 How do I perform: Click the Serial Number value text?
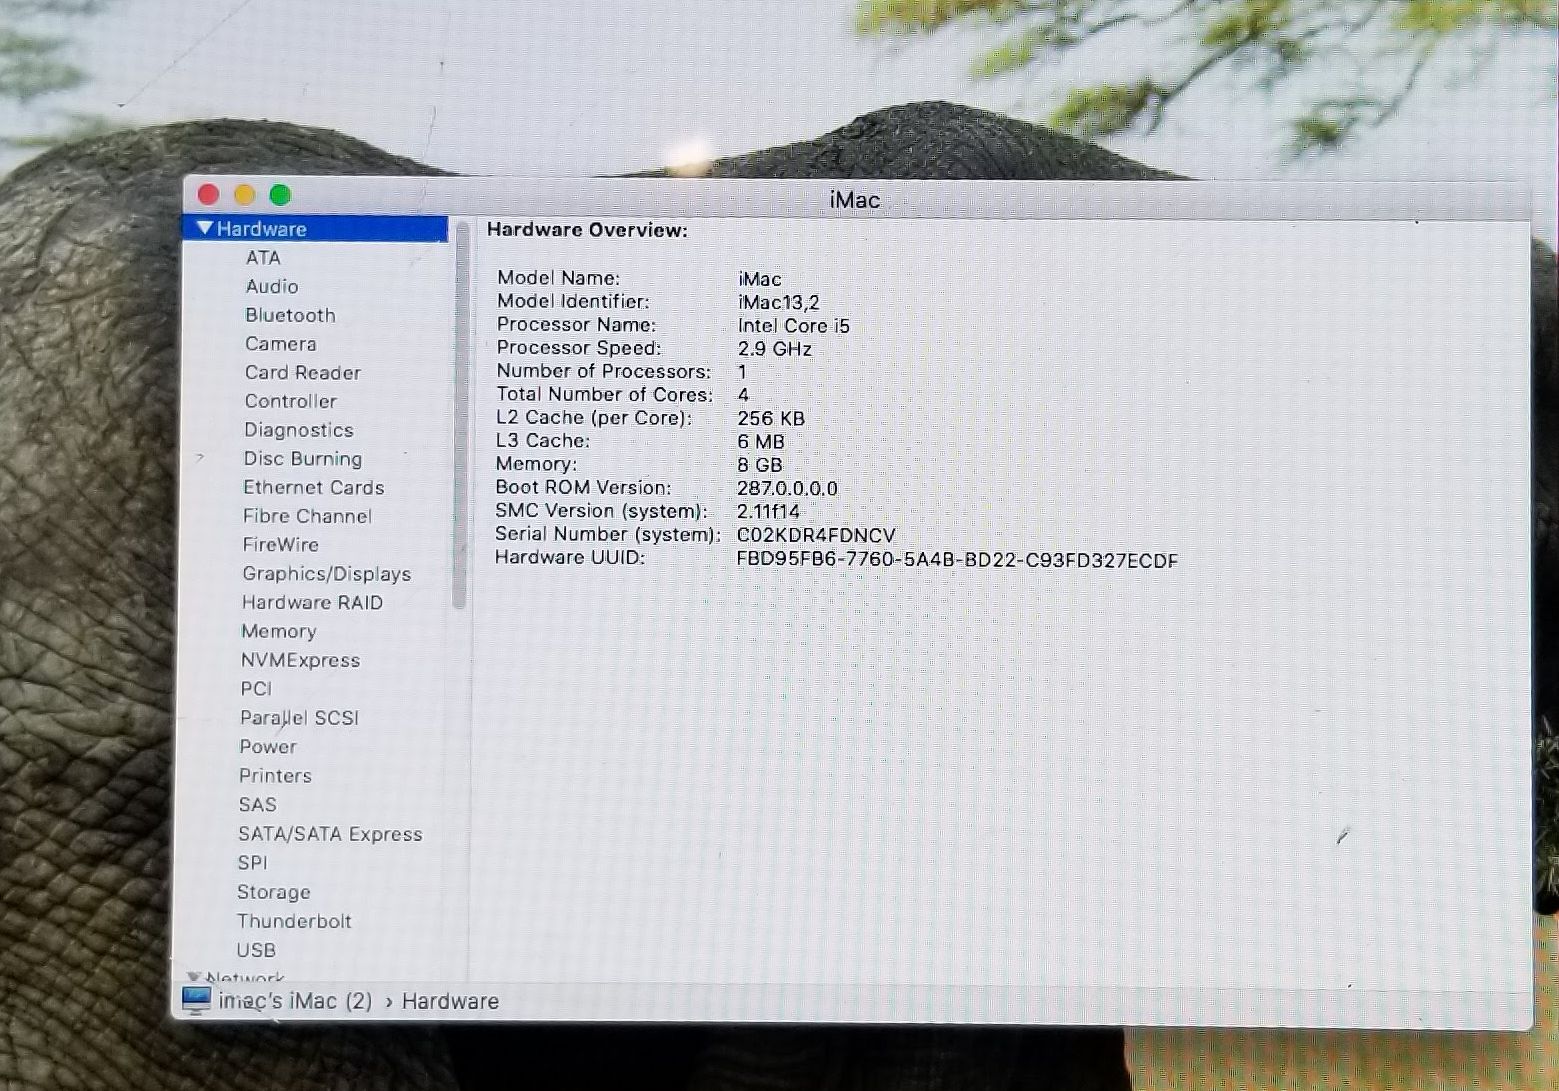816,536
